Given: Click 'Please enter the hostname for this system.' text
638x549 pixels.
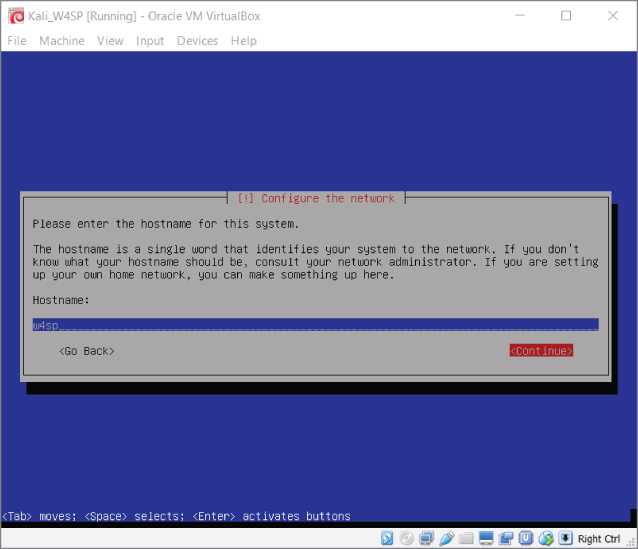Looking at the screenshot, I should [x=166, y=224].
